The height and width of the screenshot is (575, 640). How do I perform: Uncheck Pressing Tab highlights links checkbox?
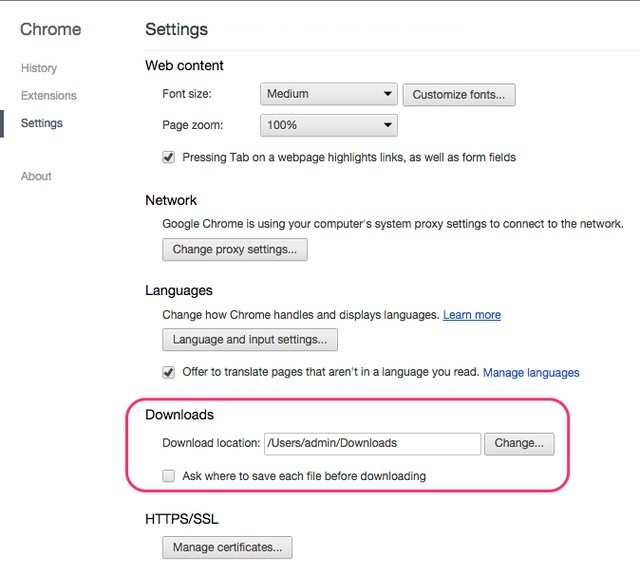(168, 158)
